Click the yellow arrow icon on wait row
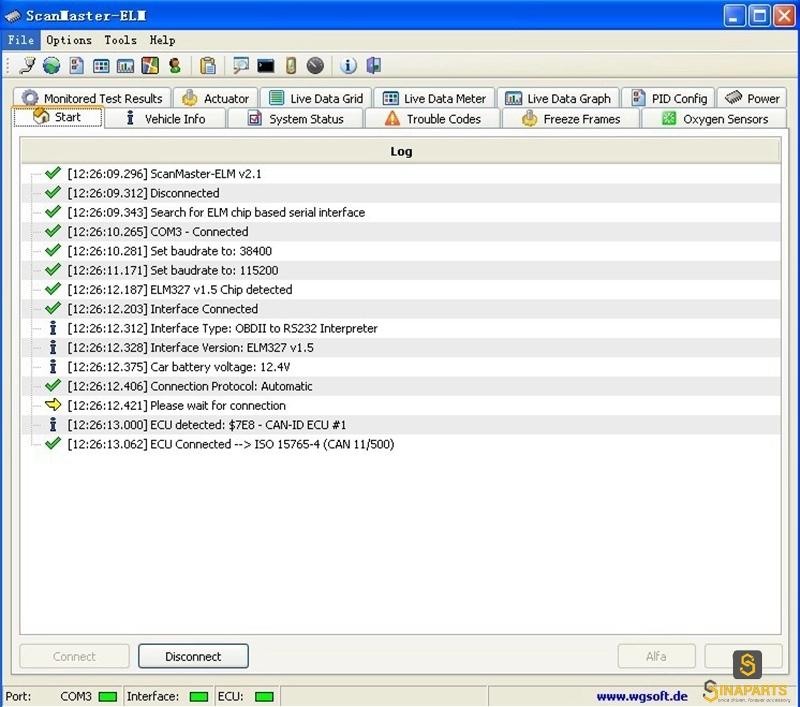 pyautogui.click(x=53, y=405)
